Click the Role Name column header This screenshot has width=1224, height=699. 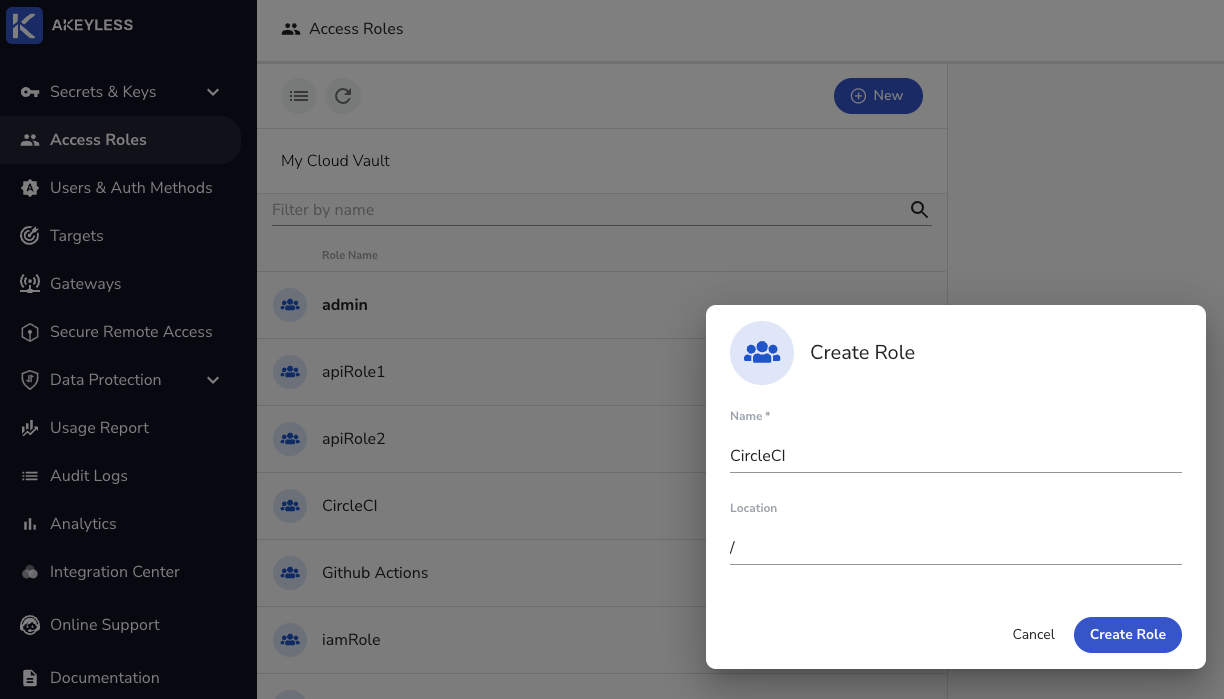(350, 255)
